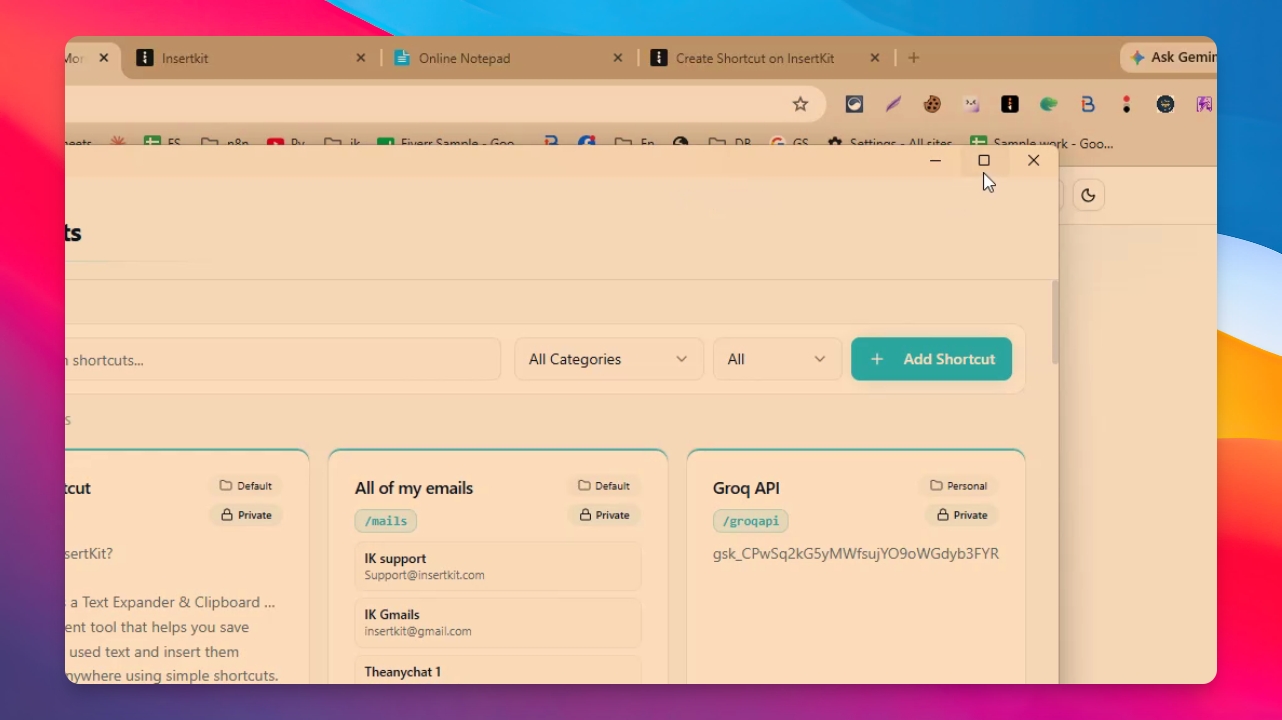This screenshot has height=720, width=1282.
Task: Click the /groqapi shortcut tag
Action: pyautogui.click(x=750, y=521)
